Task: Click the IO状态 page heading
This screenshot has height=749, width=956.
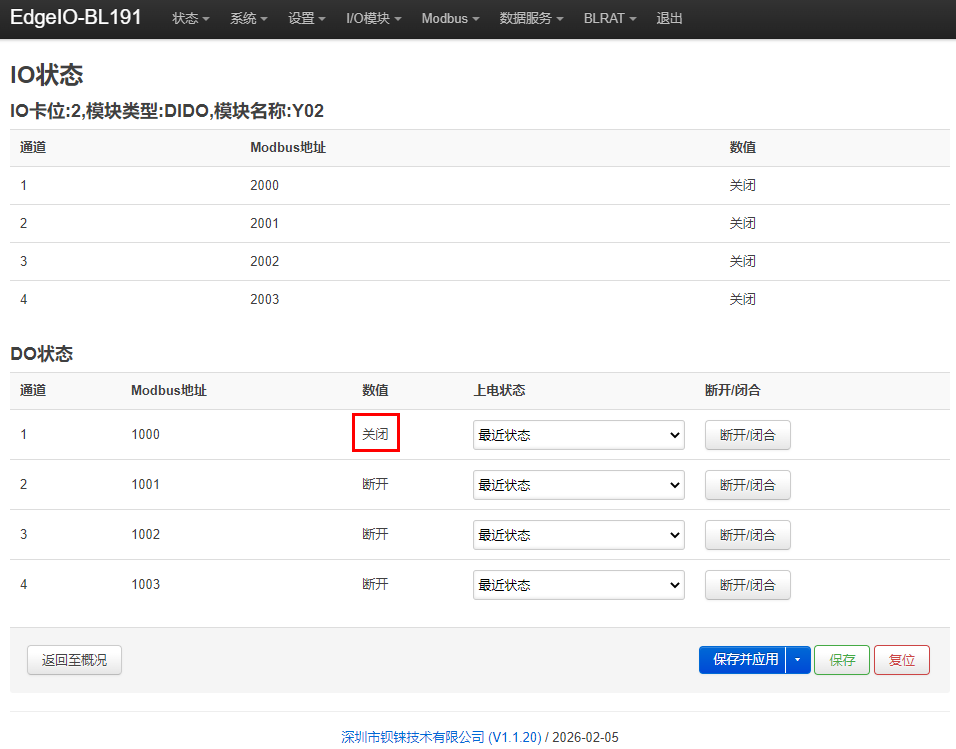Action: [46, 75]
